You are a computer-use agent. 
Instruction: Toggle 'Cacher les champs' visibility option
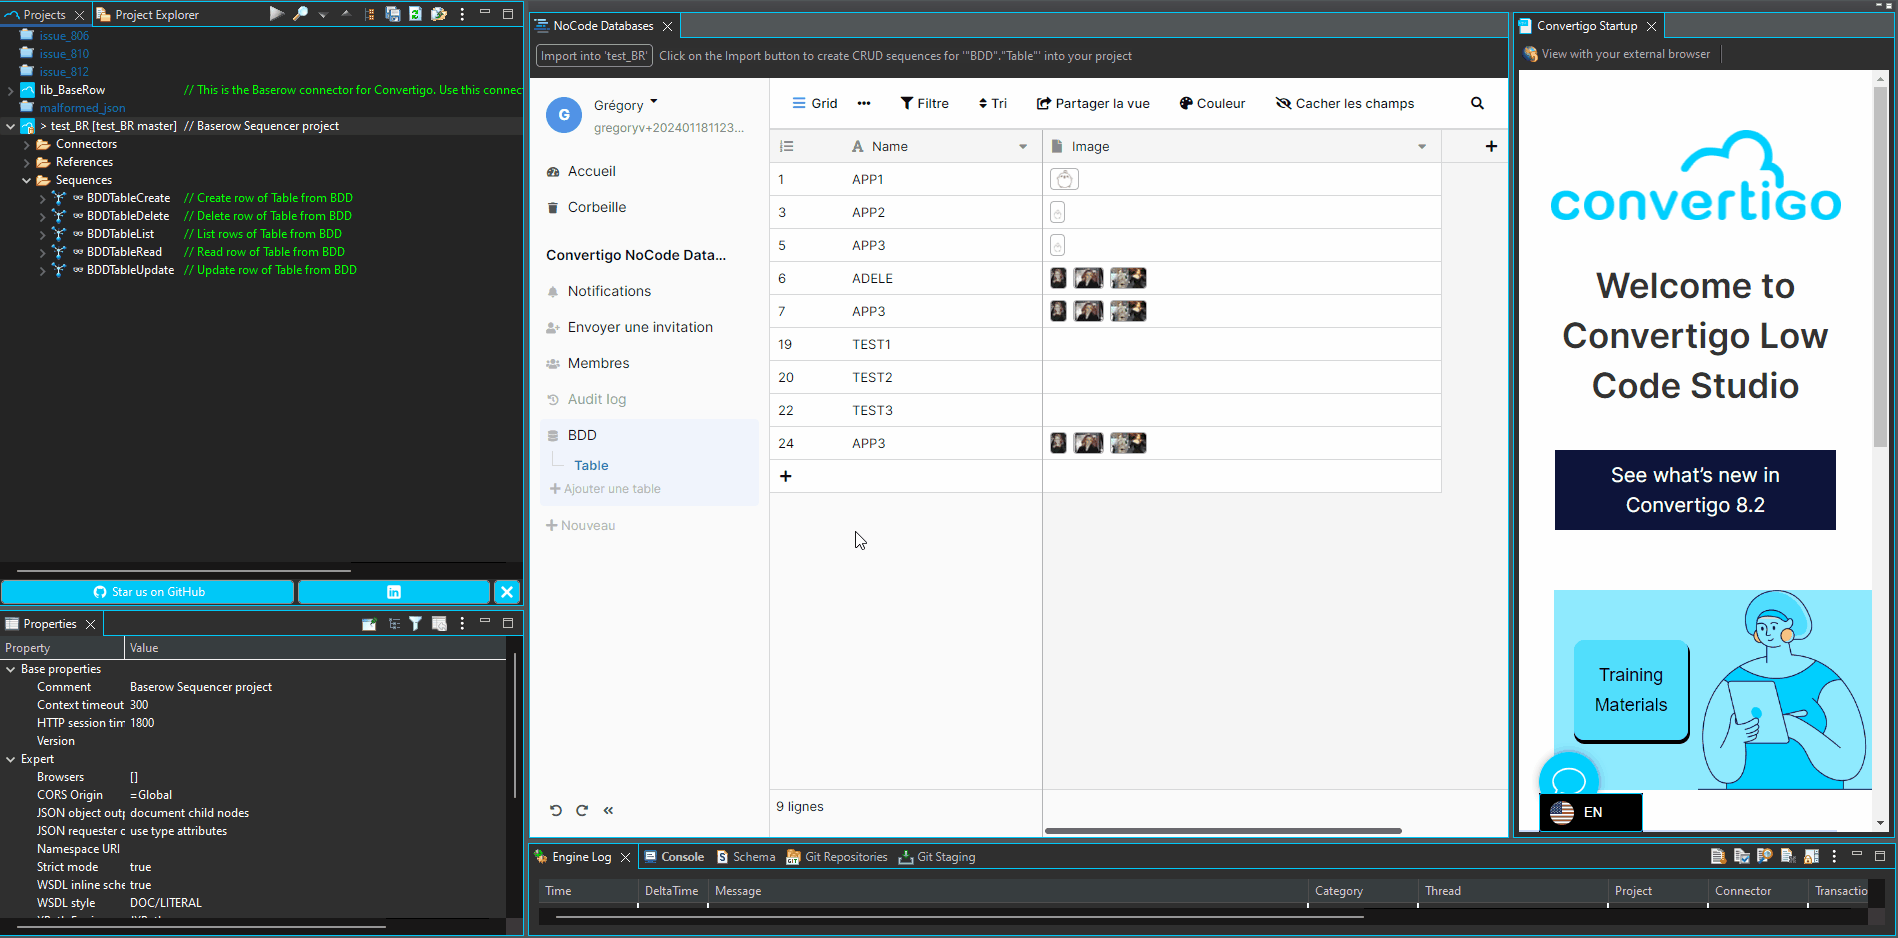[1344, 103]
